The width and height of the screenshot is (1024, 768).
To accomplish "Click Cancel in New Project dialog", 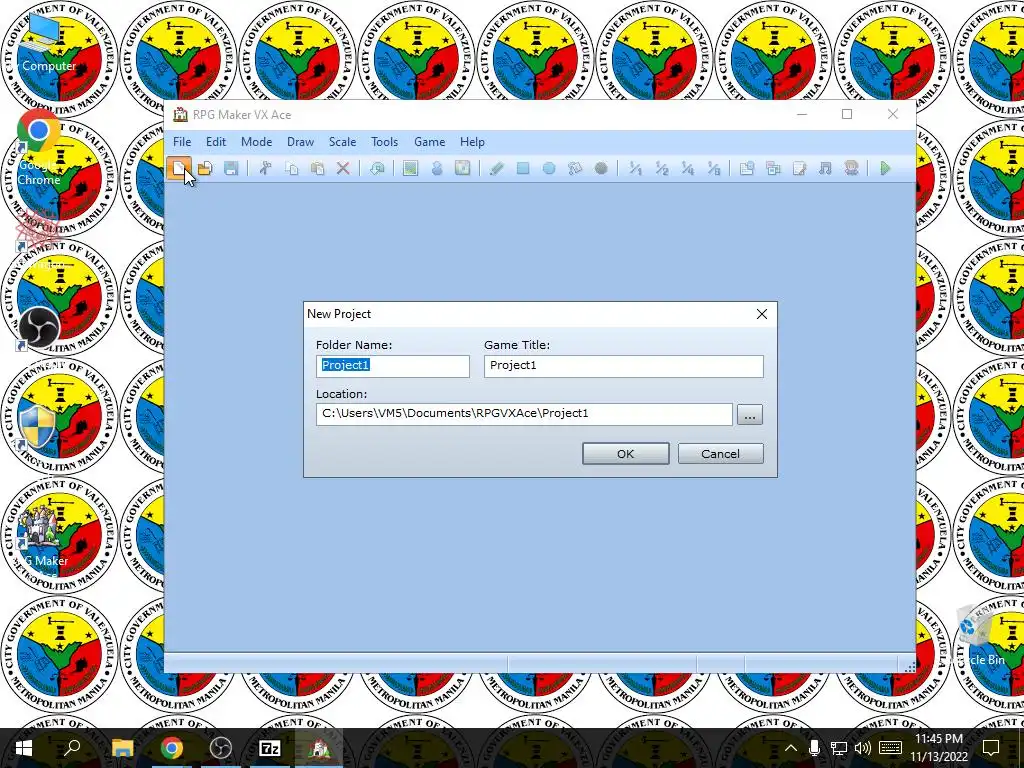I will tap(720, 454).
